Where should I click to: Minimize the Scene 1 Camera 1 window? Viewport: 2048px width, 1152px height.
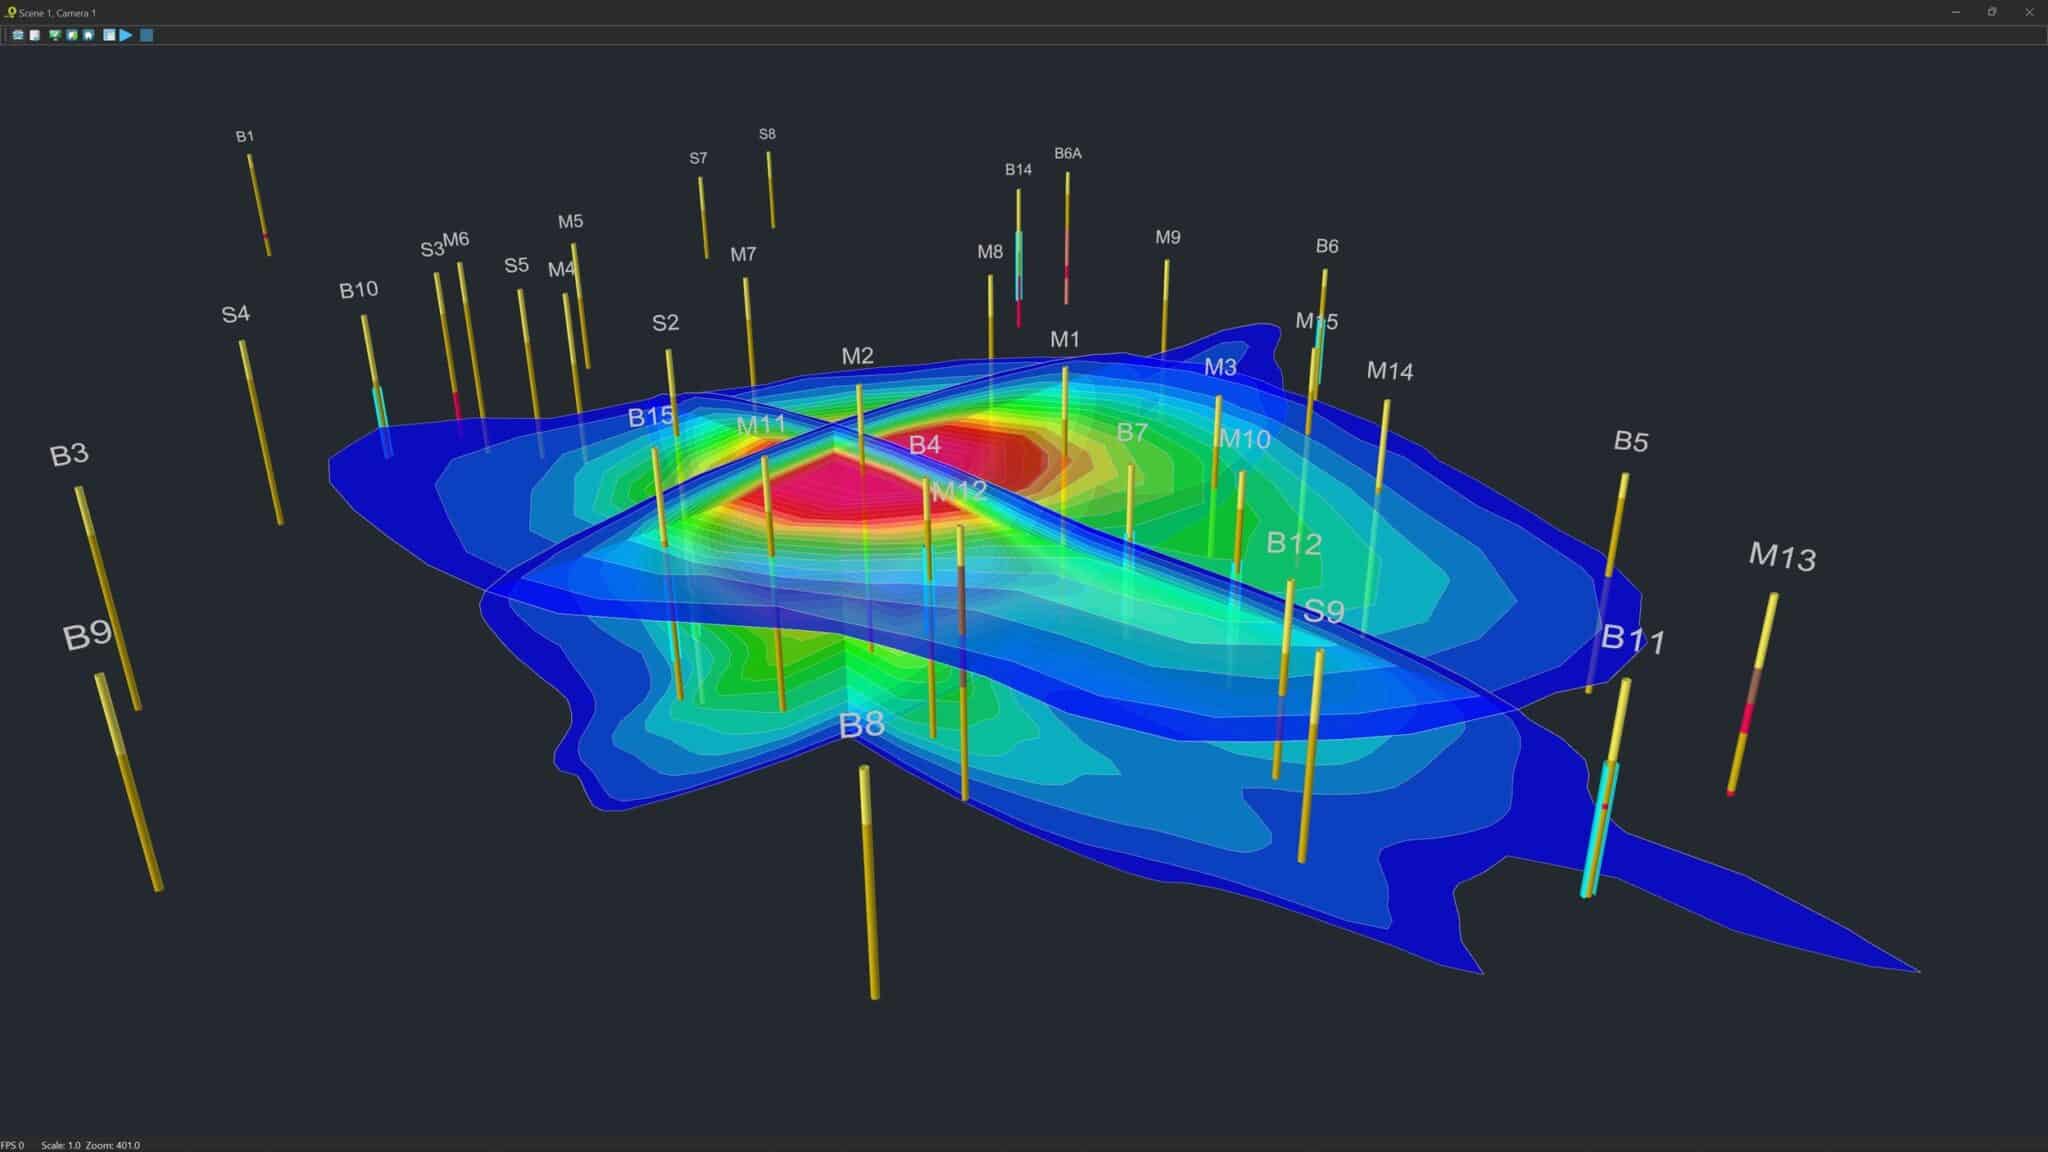point(1956,12)
